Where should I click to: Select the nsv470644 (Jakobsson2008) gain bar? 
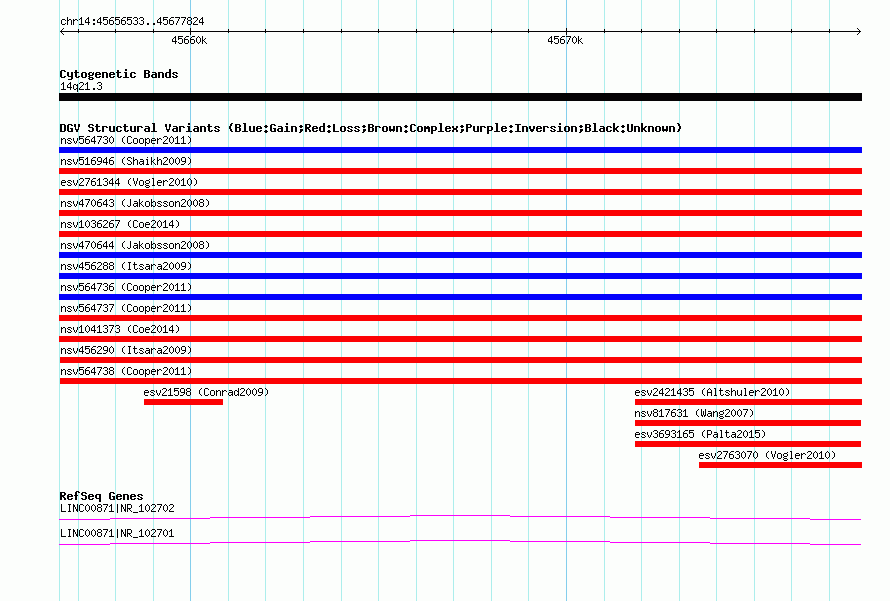click(460, 255)
